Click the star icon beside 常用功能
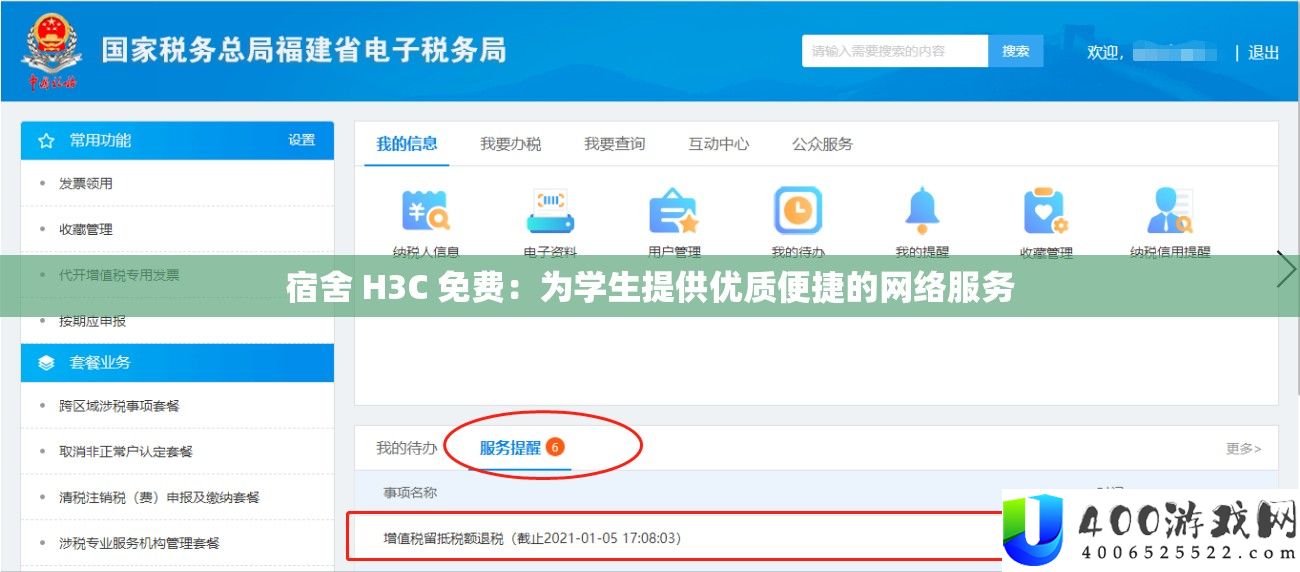The width and height of the screenshot is (1300, 572). pos(46,141)
